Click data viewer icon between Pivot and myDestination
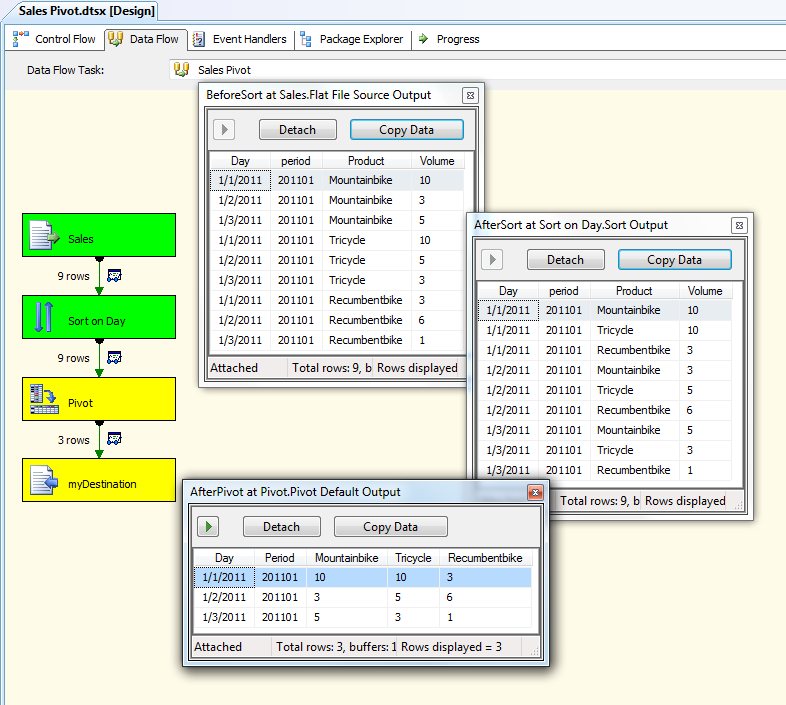The image size is (786, 705). [x=114, y=438]
